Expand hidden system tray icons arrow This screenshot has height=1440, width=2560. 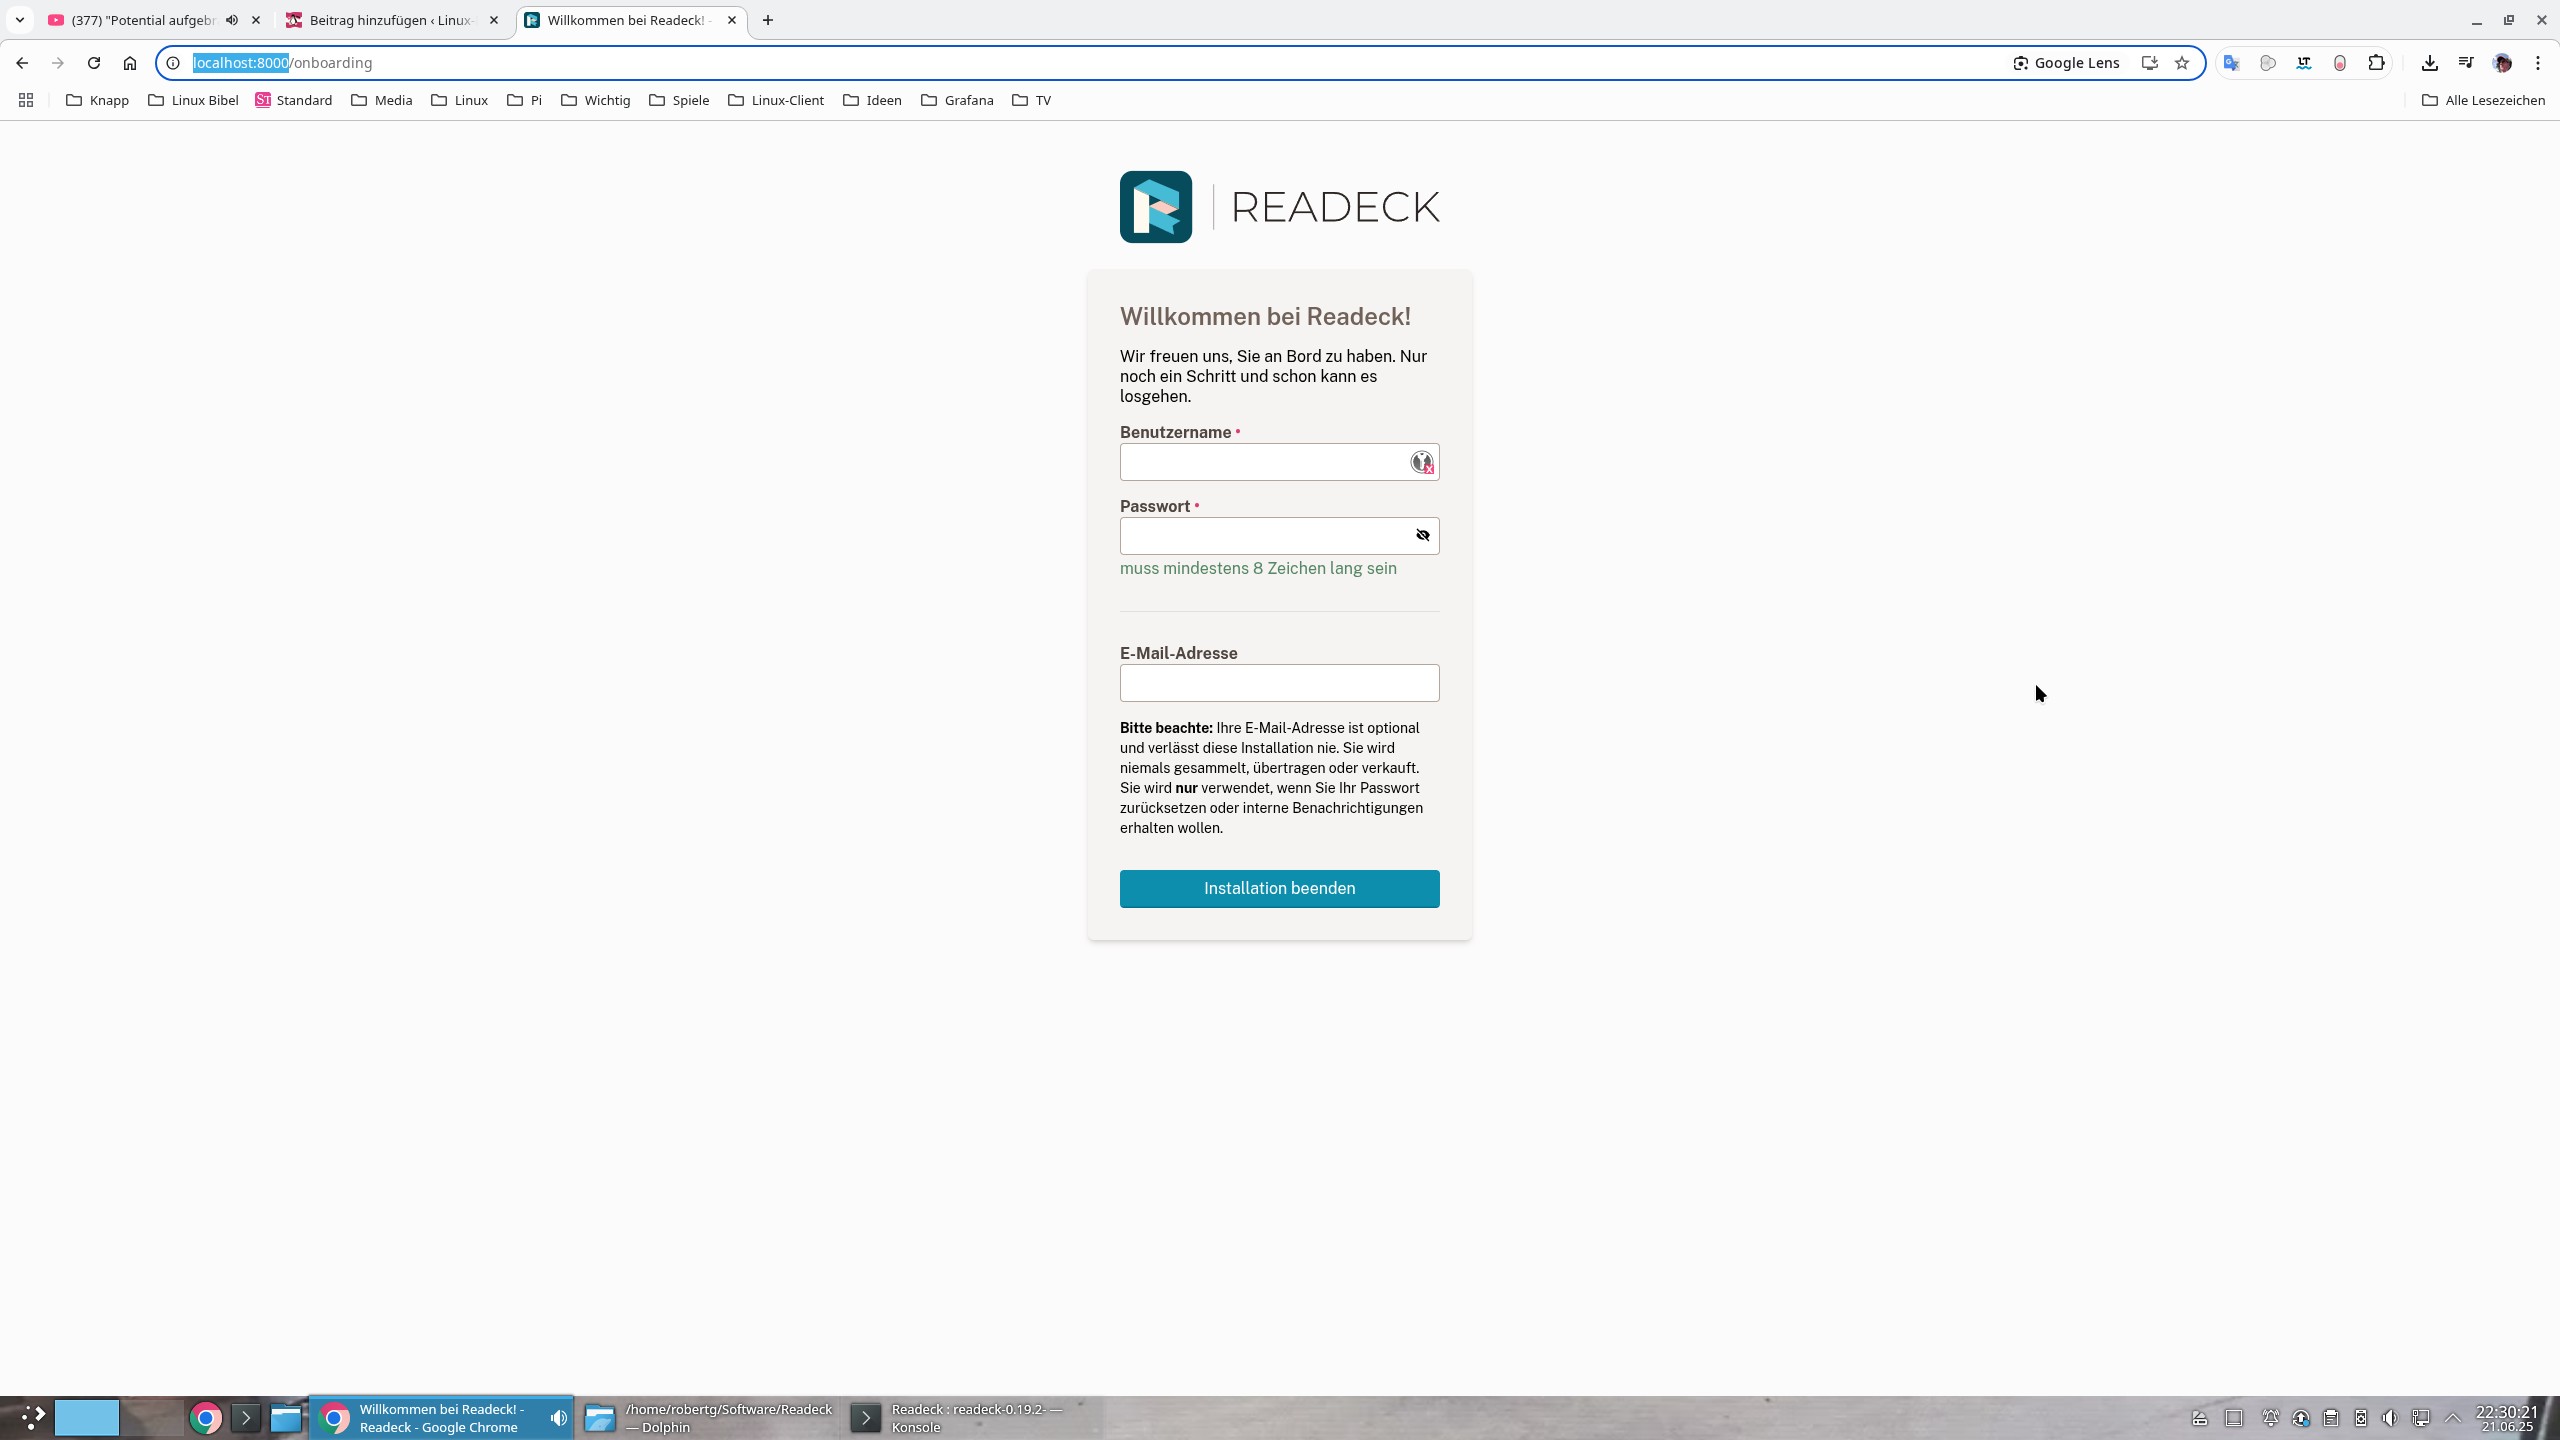tap(2453, 1418)
